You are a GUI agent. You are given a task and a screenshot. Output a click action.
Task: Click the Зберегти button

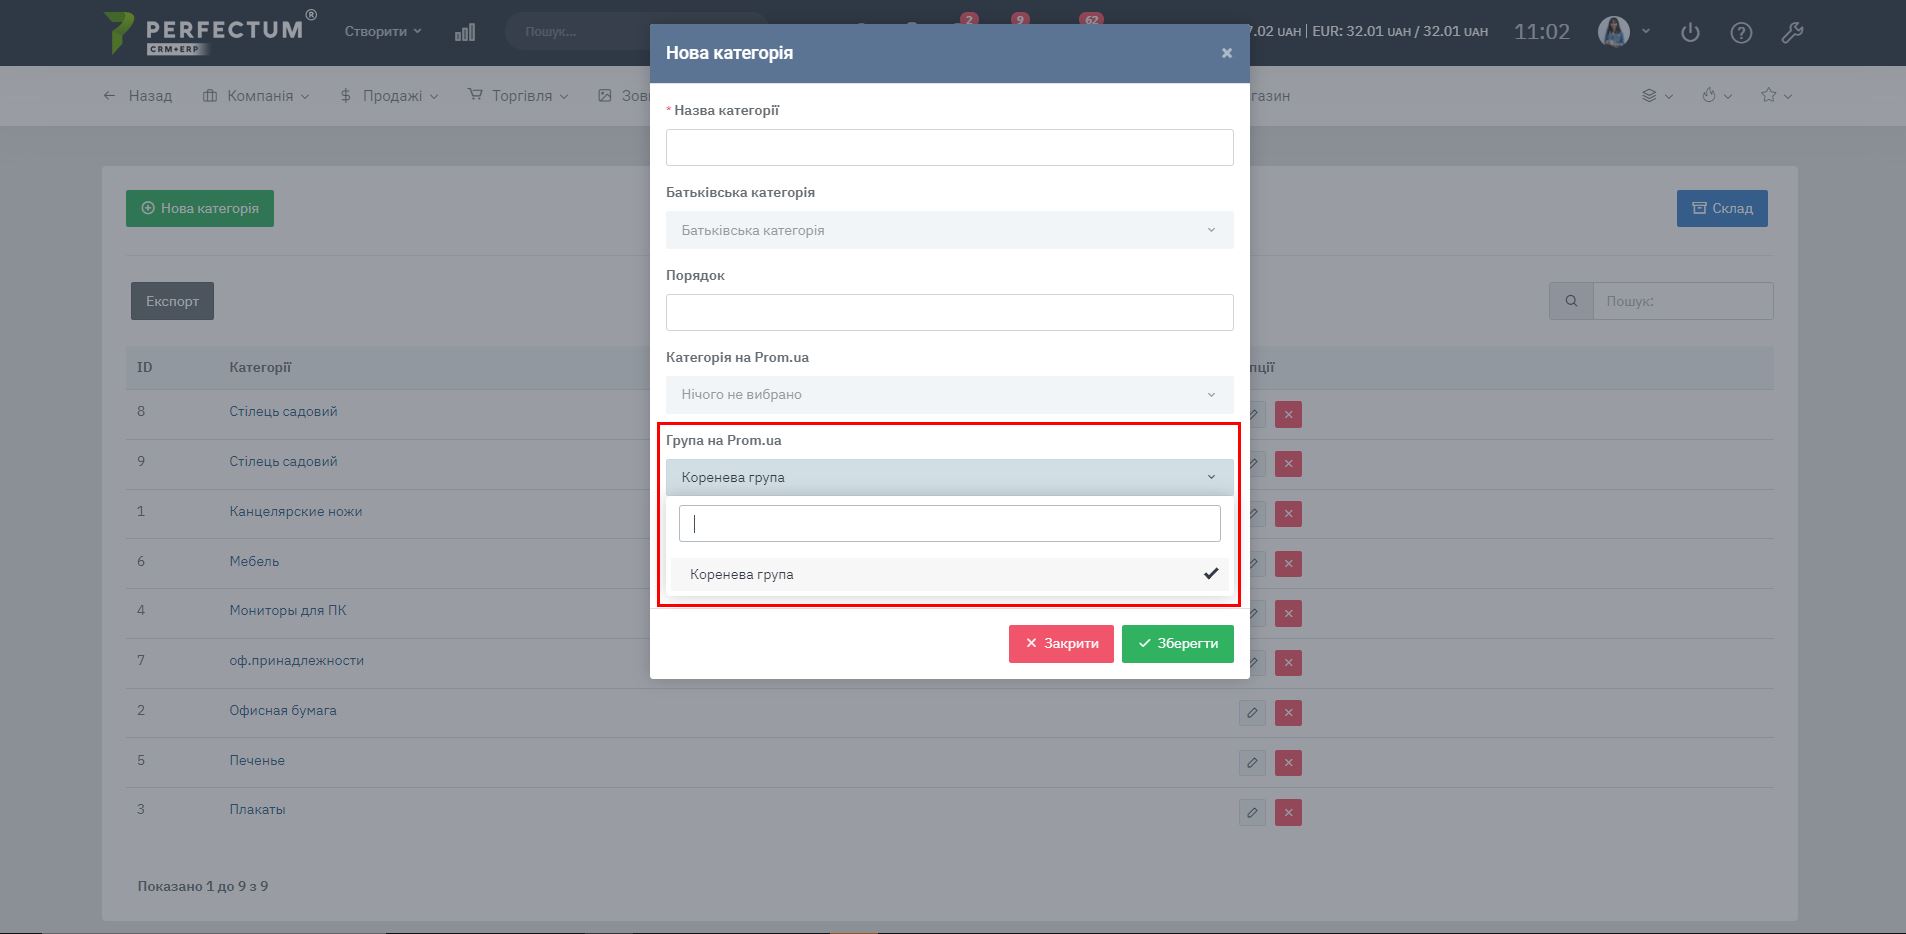[x=1177, y=643]
